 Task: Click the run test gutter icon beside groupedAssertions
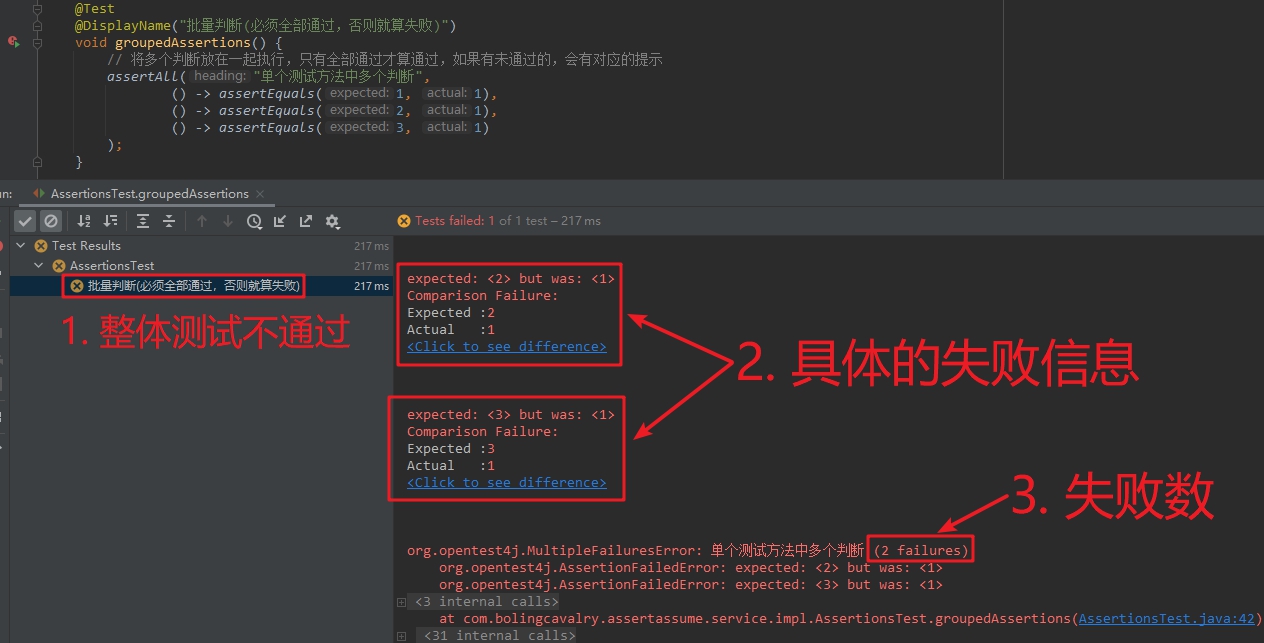click(x=13, y=42)
